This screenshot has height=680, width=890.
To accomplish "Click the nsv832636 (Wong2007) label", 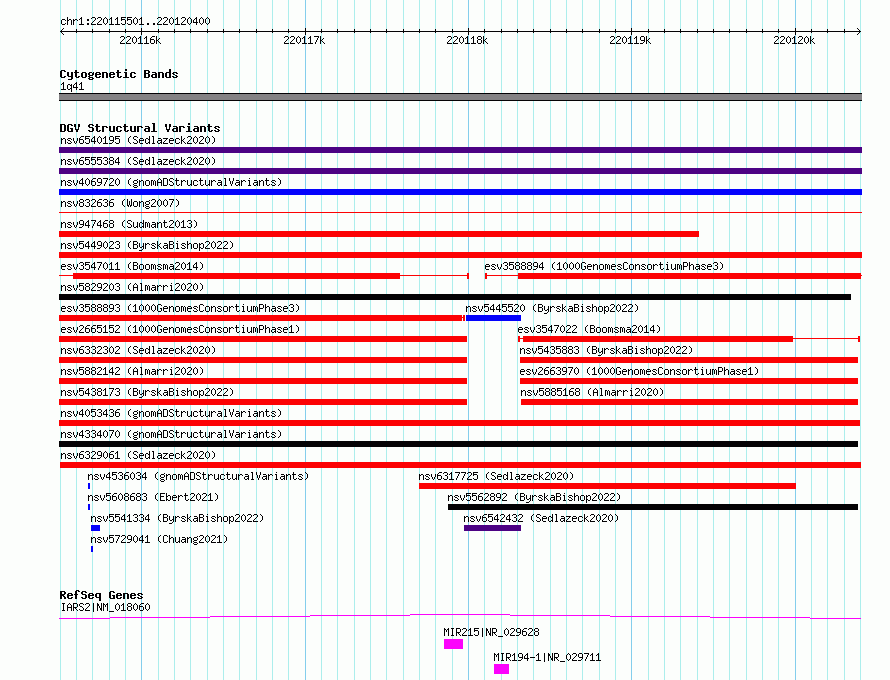I will point(120,203).
